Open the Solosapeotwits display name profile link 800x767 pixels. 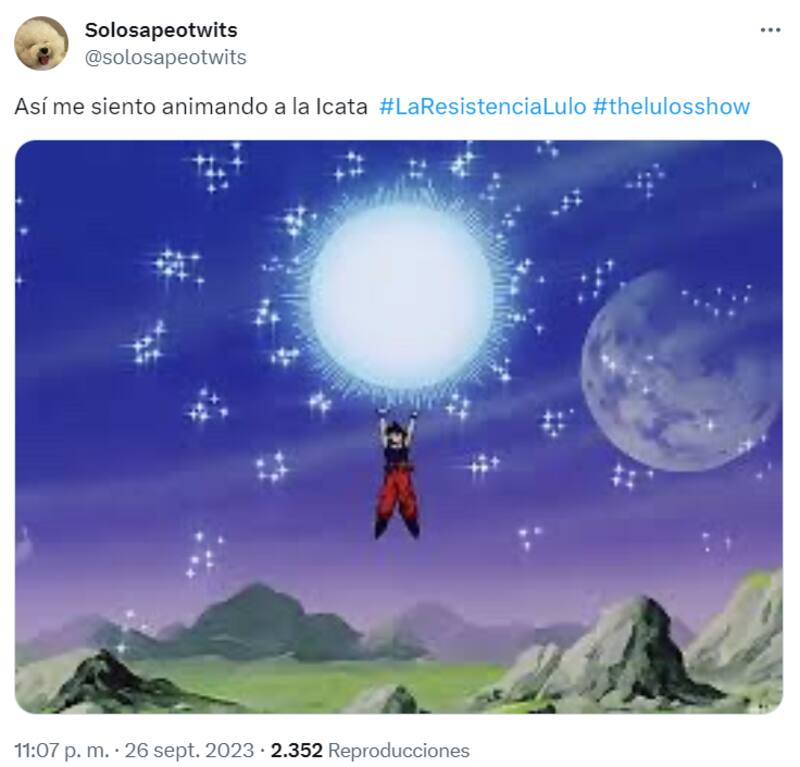[161, 30]
